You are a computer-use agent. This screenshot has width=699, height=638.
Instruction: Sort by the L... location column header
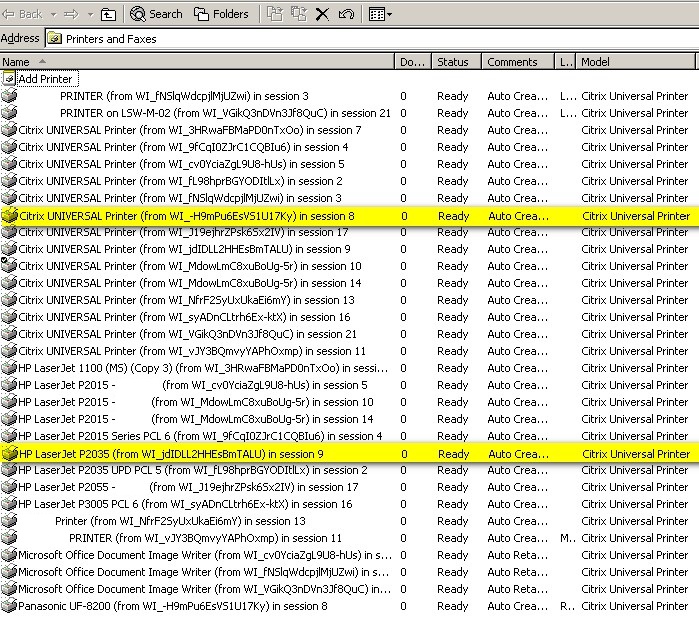point(565,62)
